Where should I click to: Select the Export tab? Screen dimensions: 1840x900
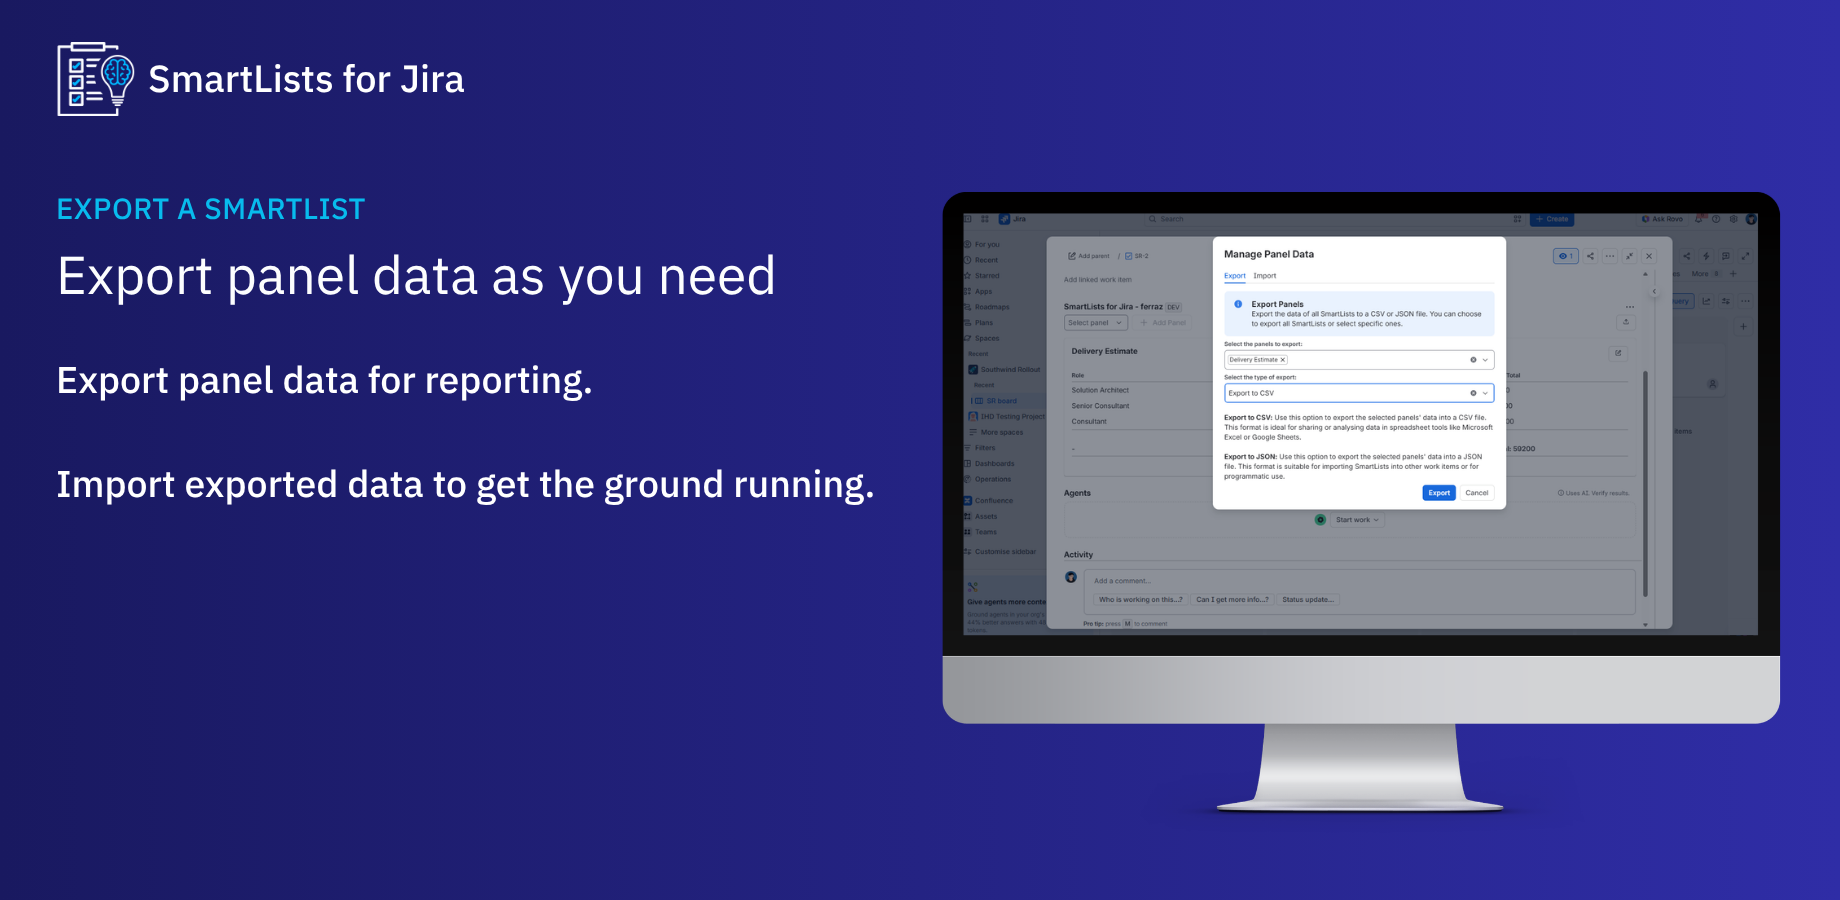[1235, 276]
